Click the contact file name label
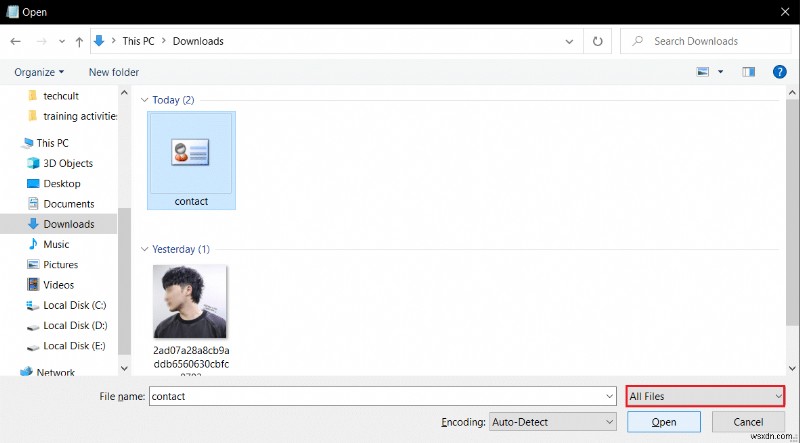800x443 pixels. point(191,202)
